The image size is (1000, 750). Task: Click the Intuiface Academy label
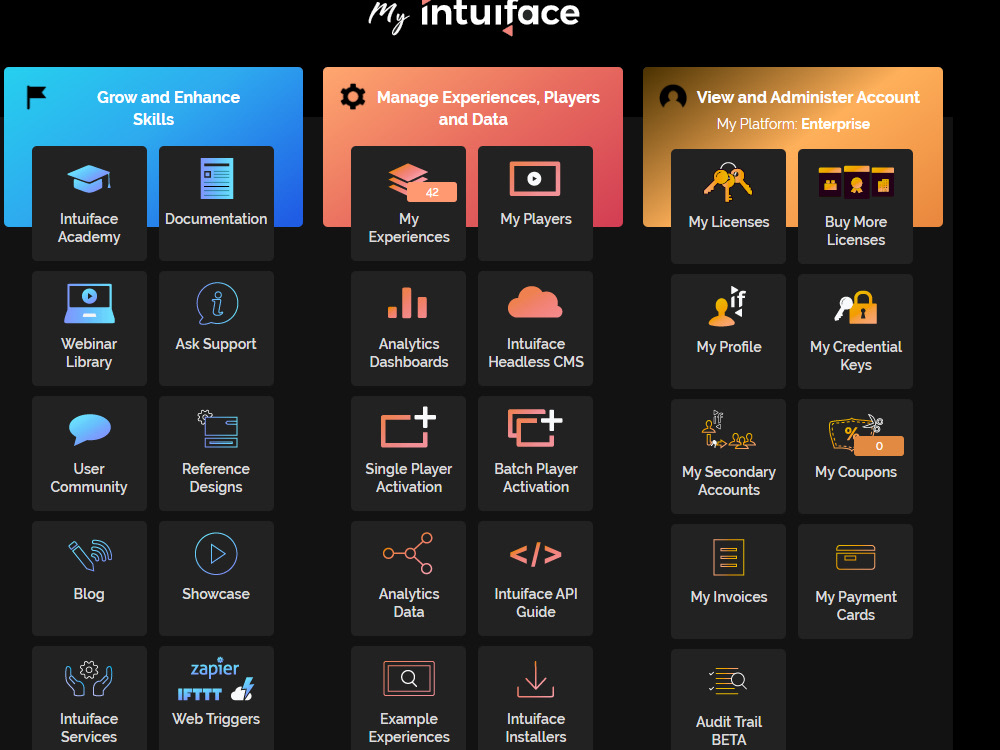[x=89, y=228]
